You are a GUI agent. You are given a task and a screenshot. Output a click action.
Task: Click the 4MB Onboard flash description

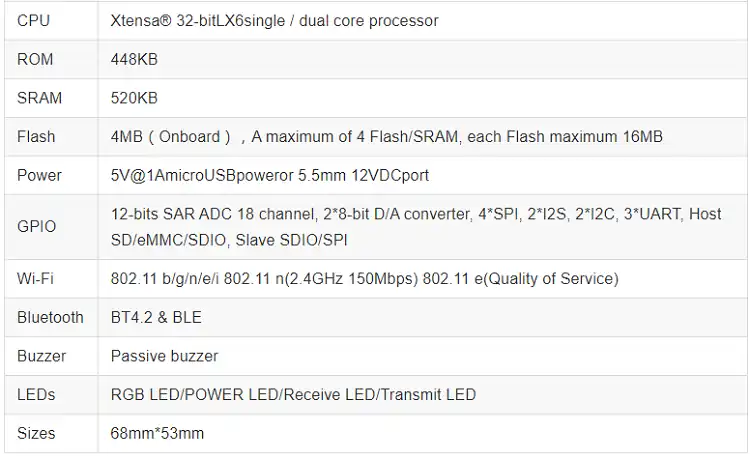[386, 137]
